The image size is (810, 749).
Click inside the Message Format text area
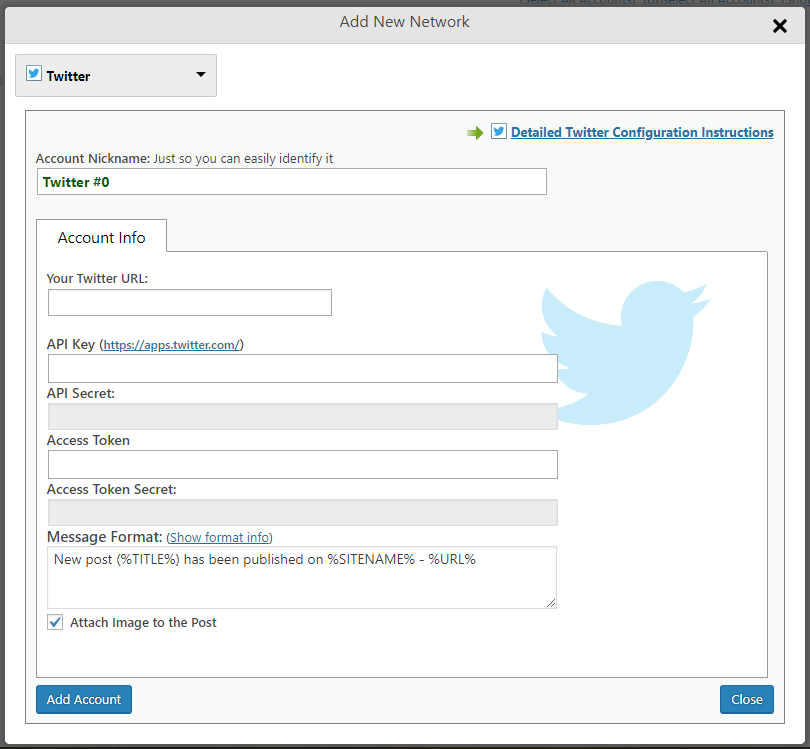pos(302,578)
